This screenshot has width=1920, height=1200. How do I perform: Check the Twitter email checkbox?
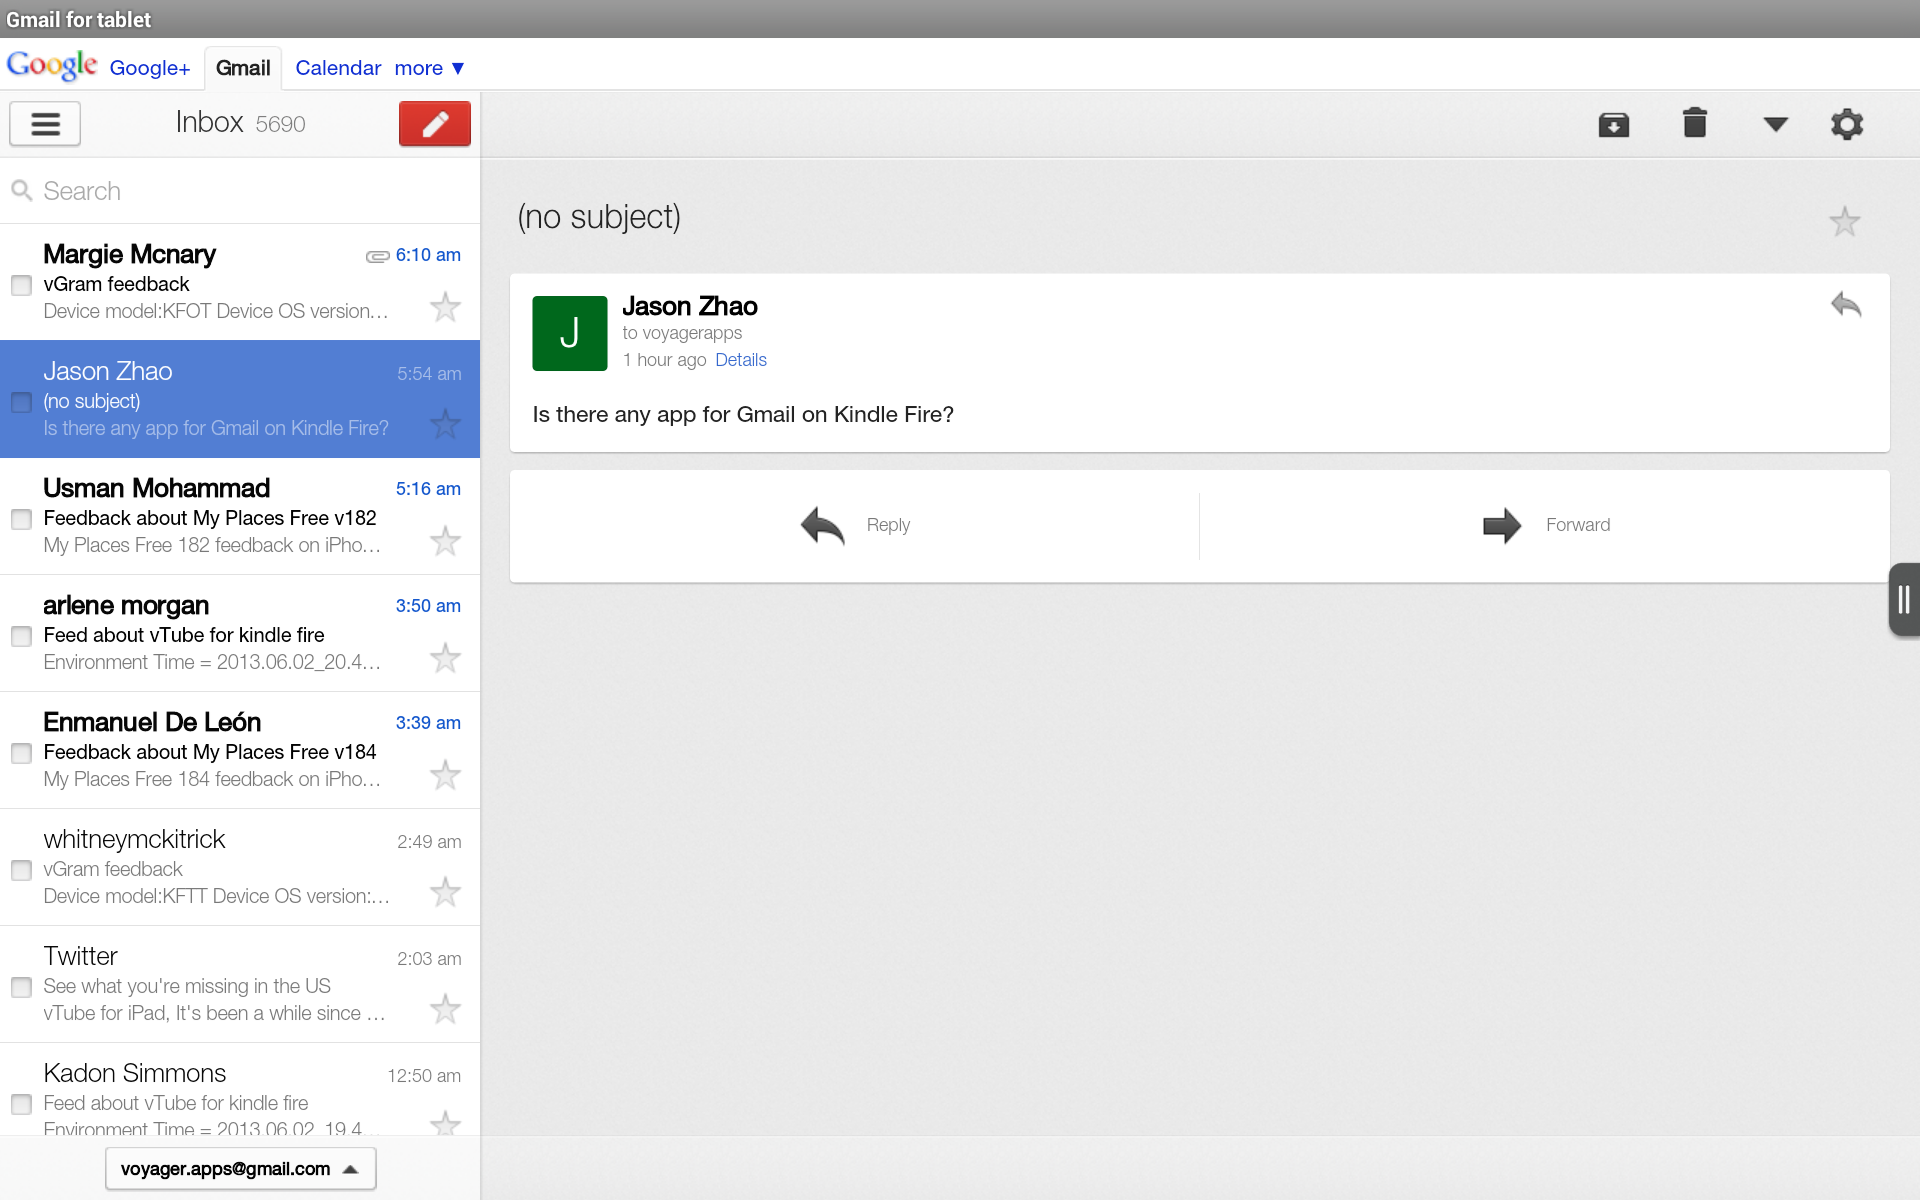(21, 987)
